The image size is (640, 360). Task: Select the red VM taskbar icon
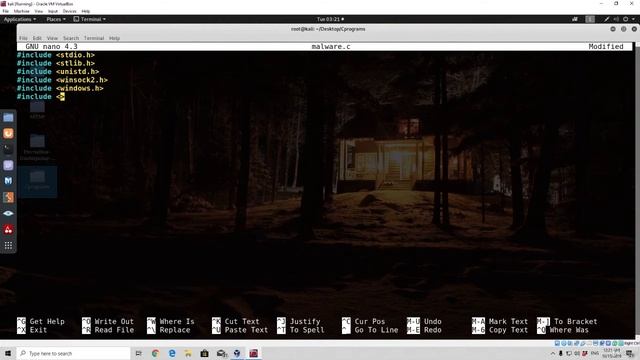(253, 353)
